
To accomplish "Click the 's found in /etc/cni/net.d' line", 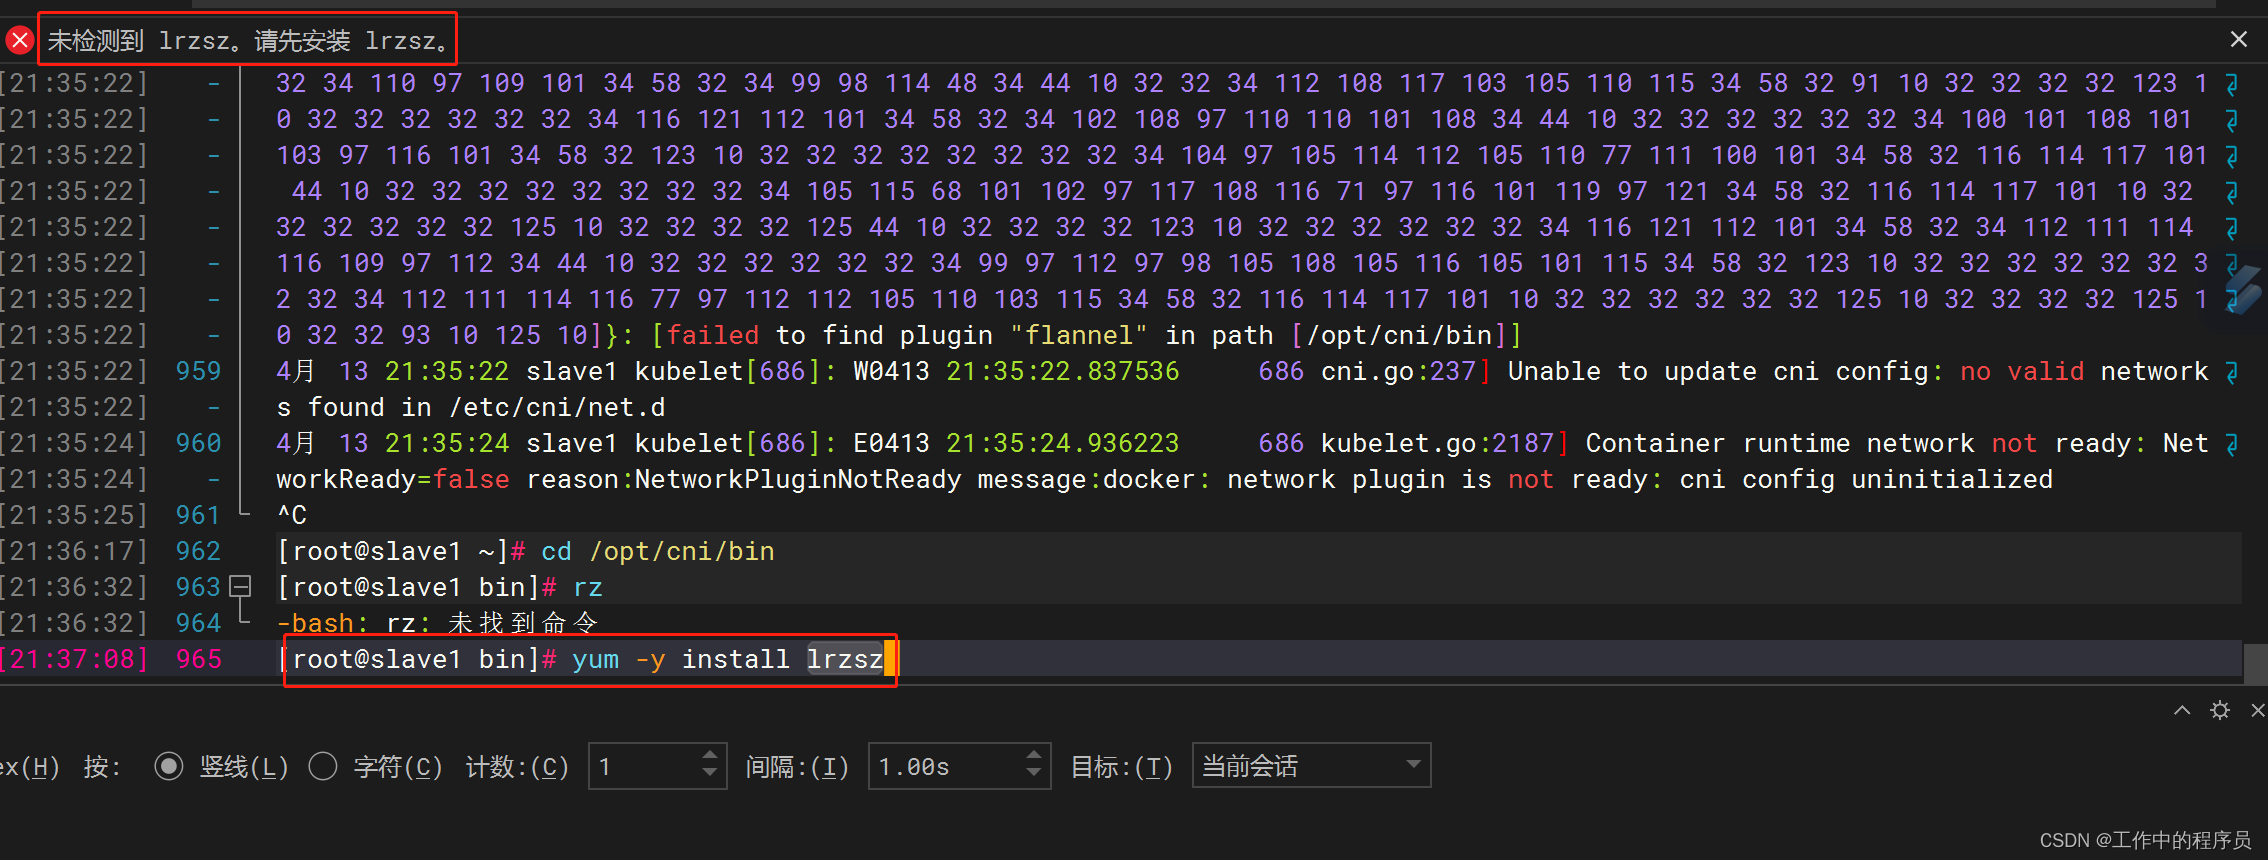I will coord(471,407).
